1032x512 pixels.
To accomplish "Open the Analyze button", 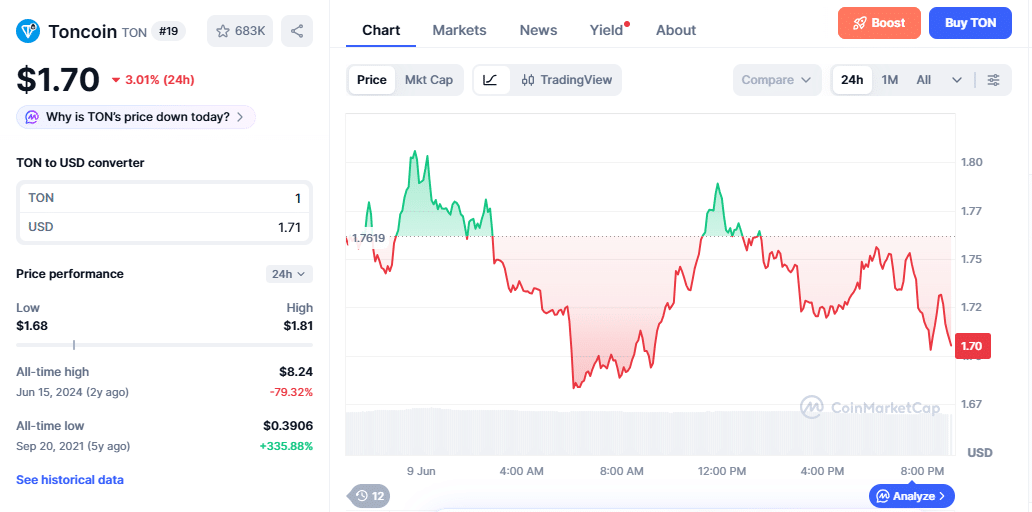I will click(912, 496).
